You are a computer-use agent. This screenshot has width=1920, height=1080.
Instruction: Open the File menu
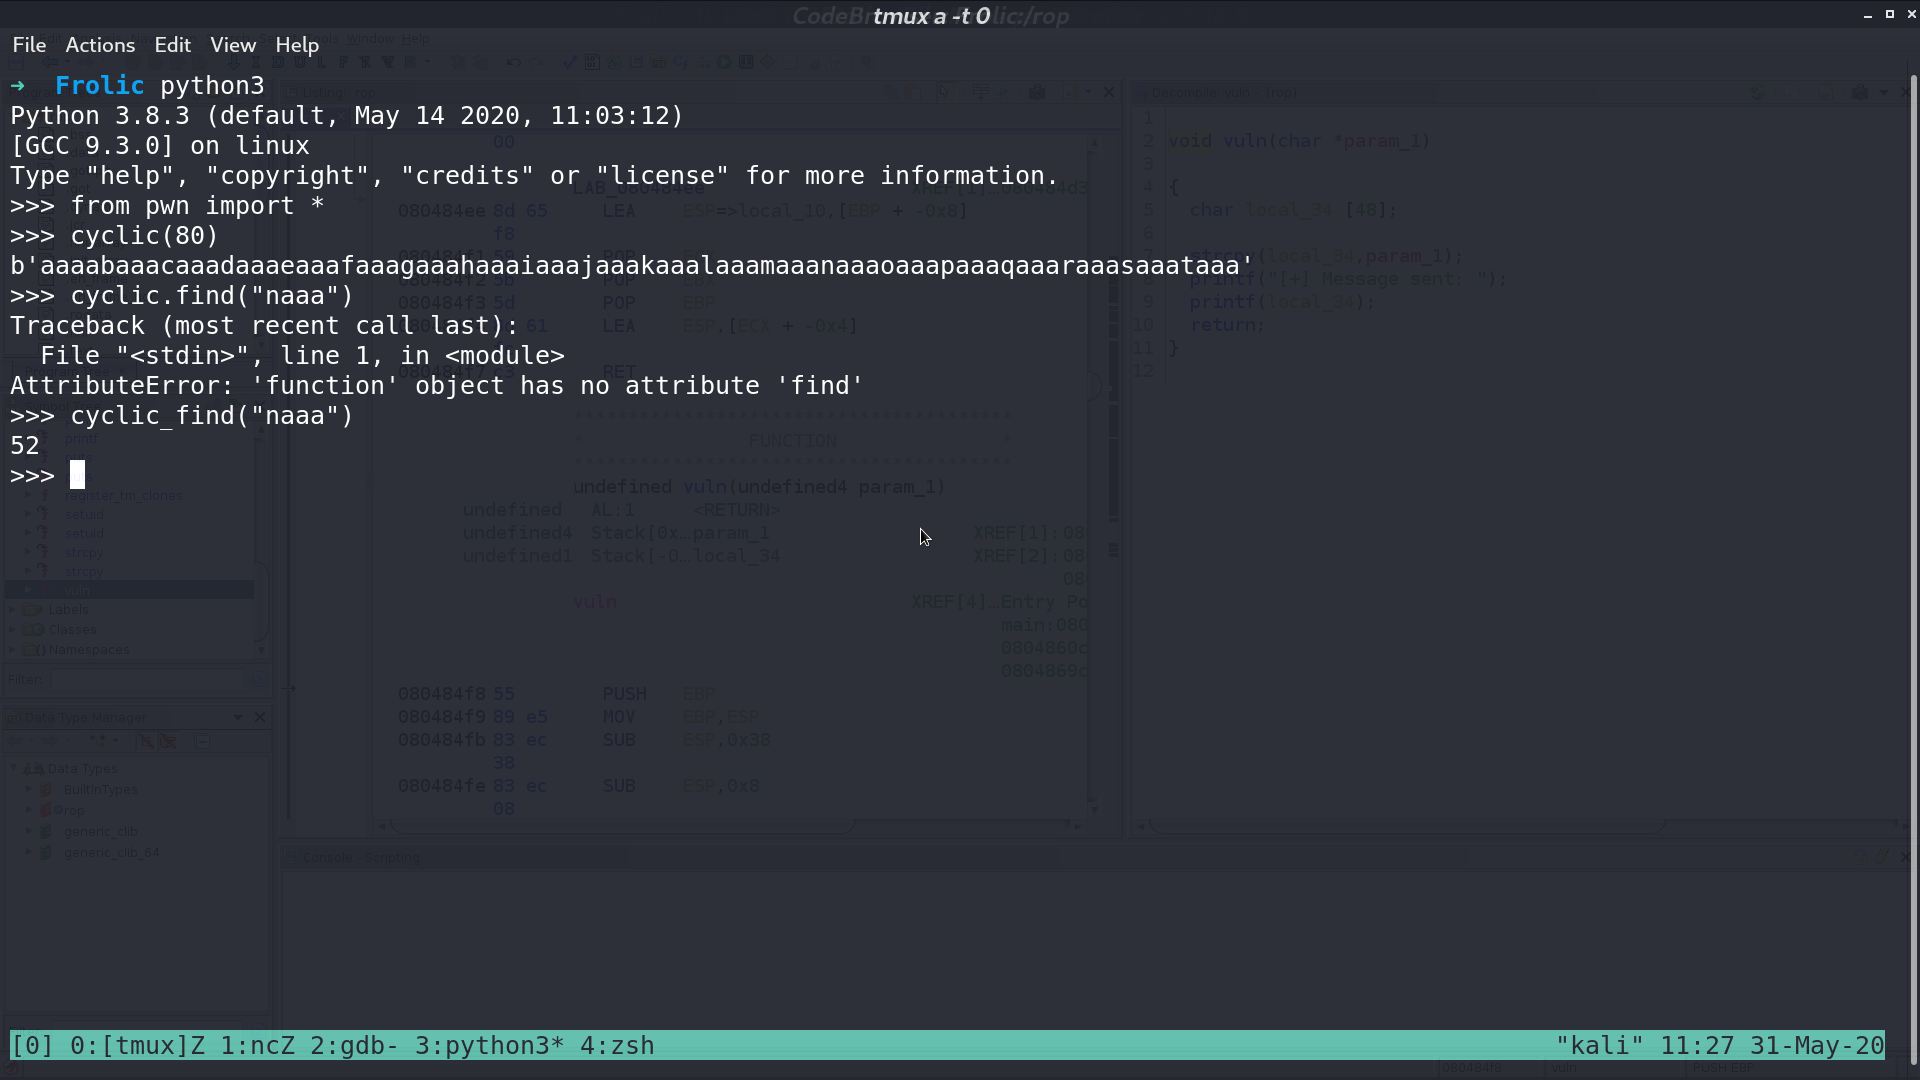pos(29,45)
